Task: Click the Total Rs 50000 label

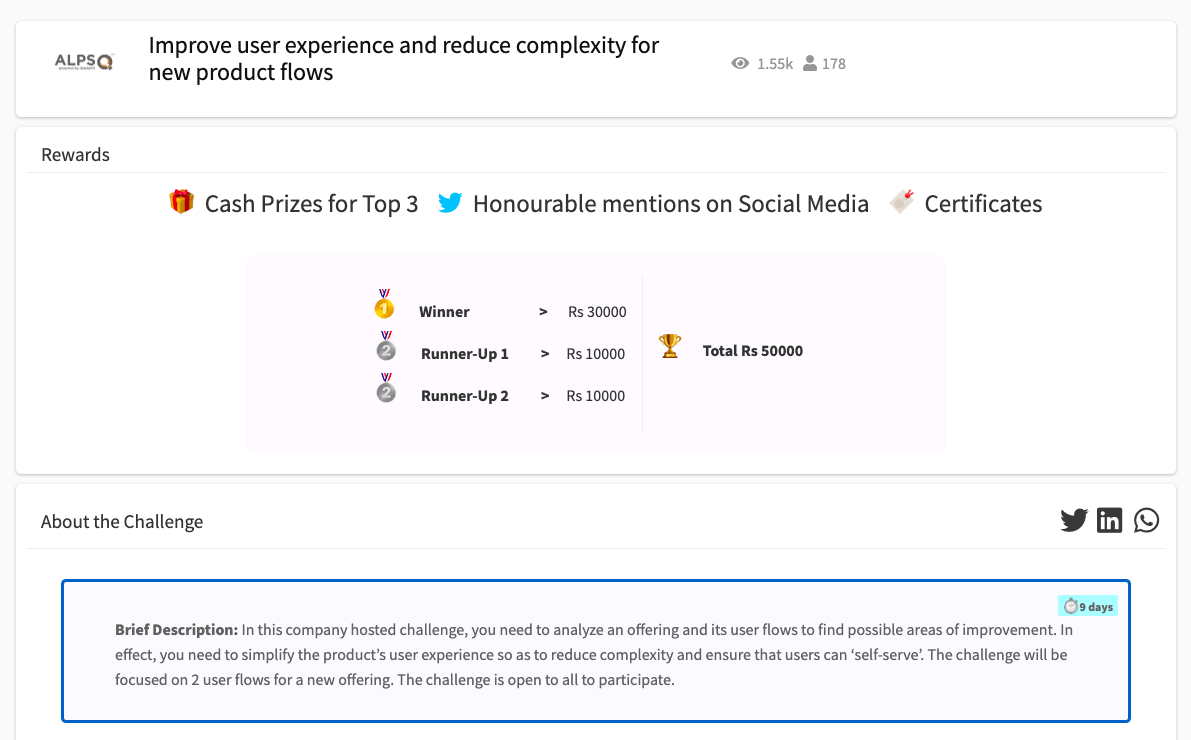Action: [752, 351]
